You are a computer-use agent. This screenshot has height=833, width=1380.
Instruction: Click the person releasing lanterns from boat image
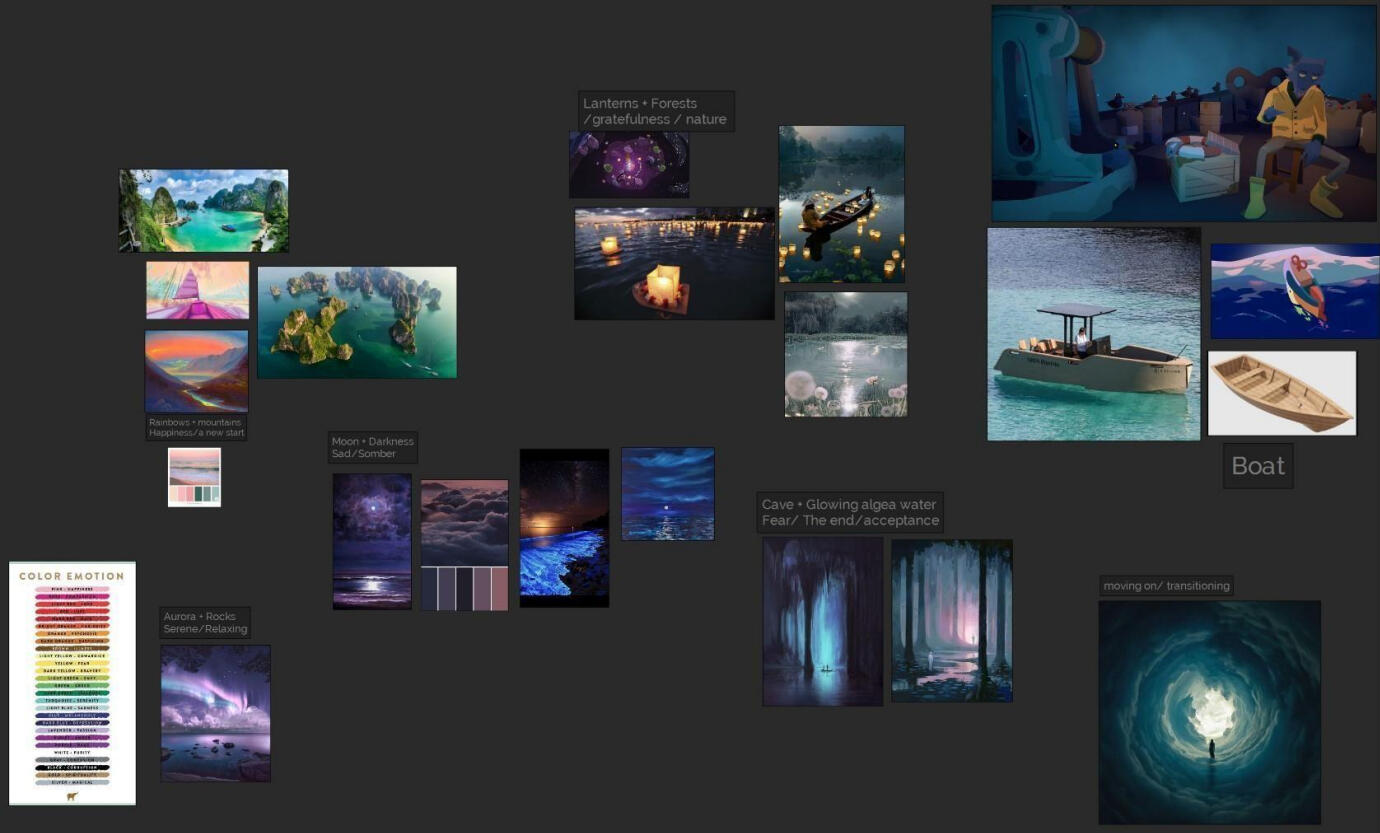tap(841, 204)
